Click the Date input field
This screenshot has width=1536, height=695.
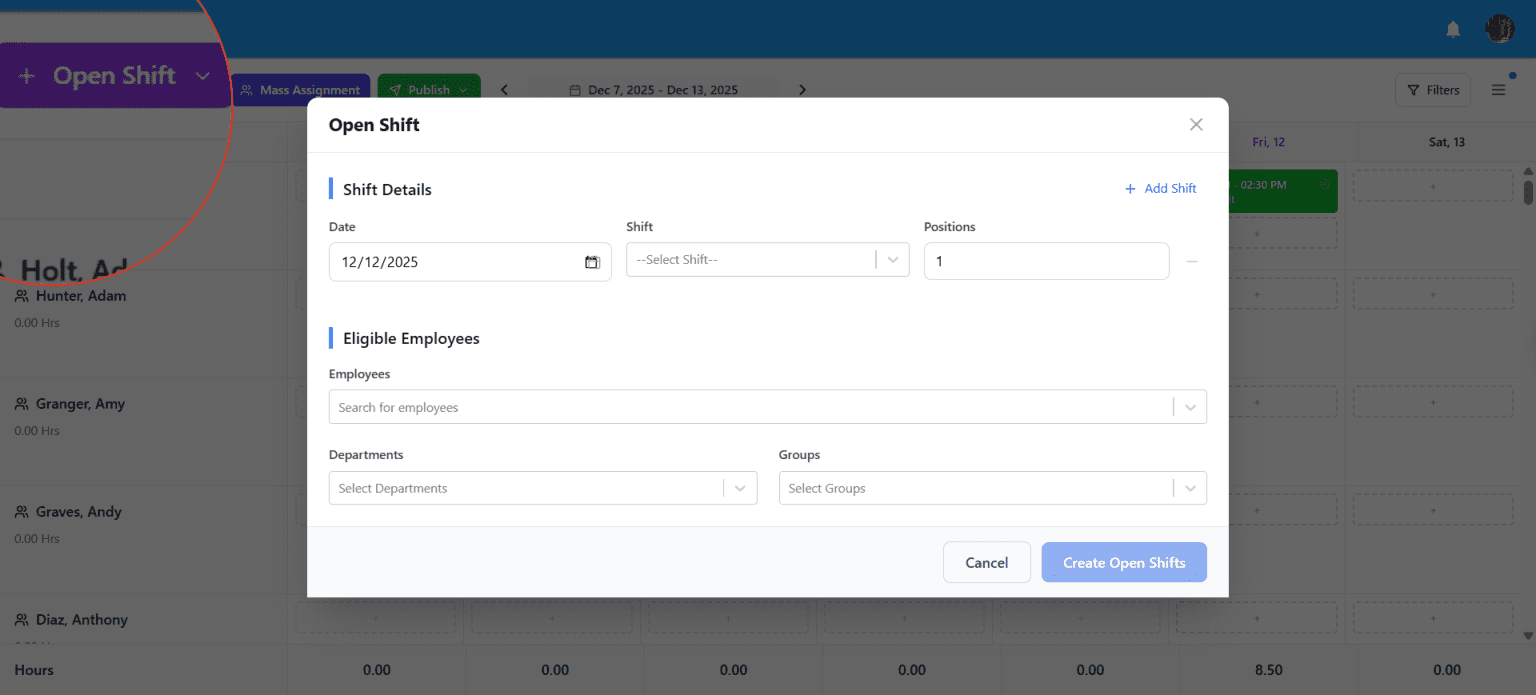[470, 262]
